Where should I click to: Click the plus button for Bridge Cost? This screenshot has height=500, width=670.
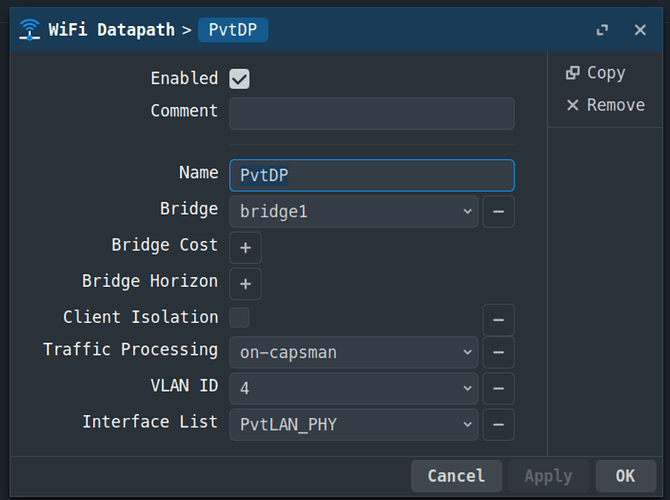[245, 247]
